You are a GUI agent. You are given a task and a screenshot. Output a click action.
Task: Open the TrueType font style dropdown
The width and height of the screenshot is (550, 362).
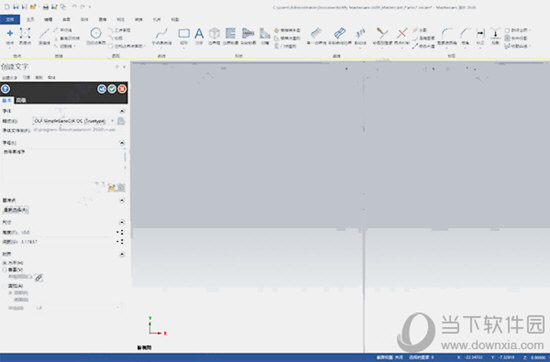[74, 121]
